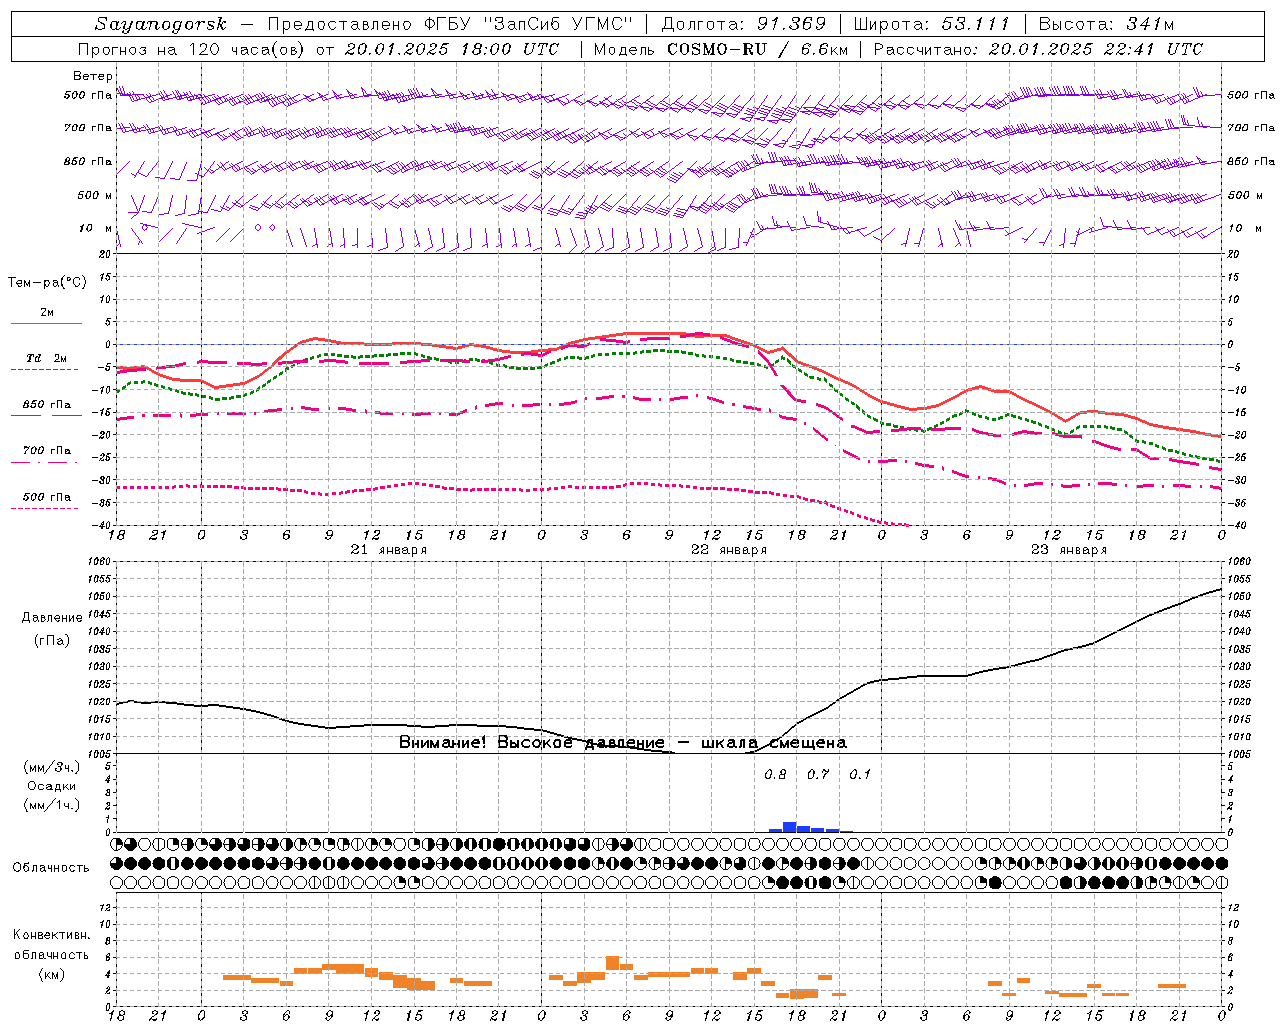Click the 'Тем-ра(°C)' temperature label
Screen dimensions: 1280x1024
(47, 283)
